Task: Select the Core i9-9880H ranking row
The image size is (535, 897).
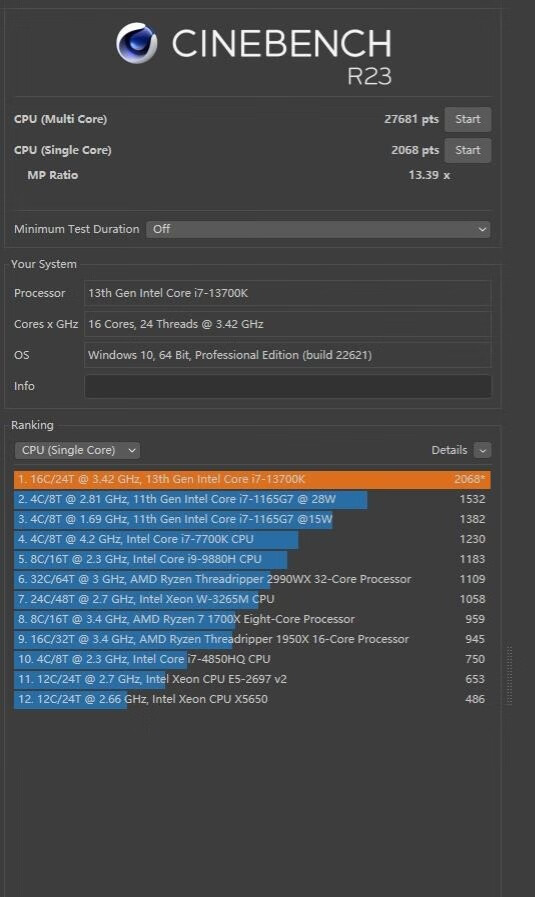Action: (x=252, y=559)
